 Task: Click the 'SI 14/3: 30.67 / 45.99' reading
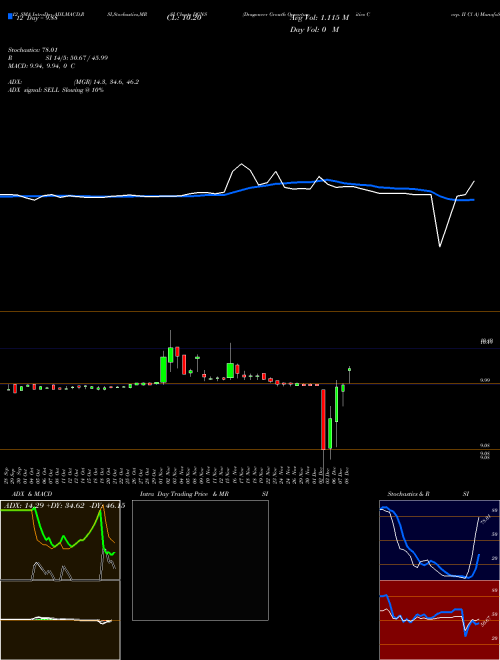77,58
